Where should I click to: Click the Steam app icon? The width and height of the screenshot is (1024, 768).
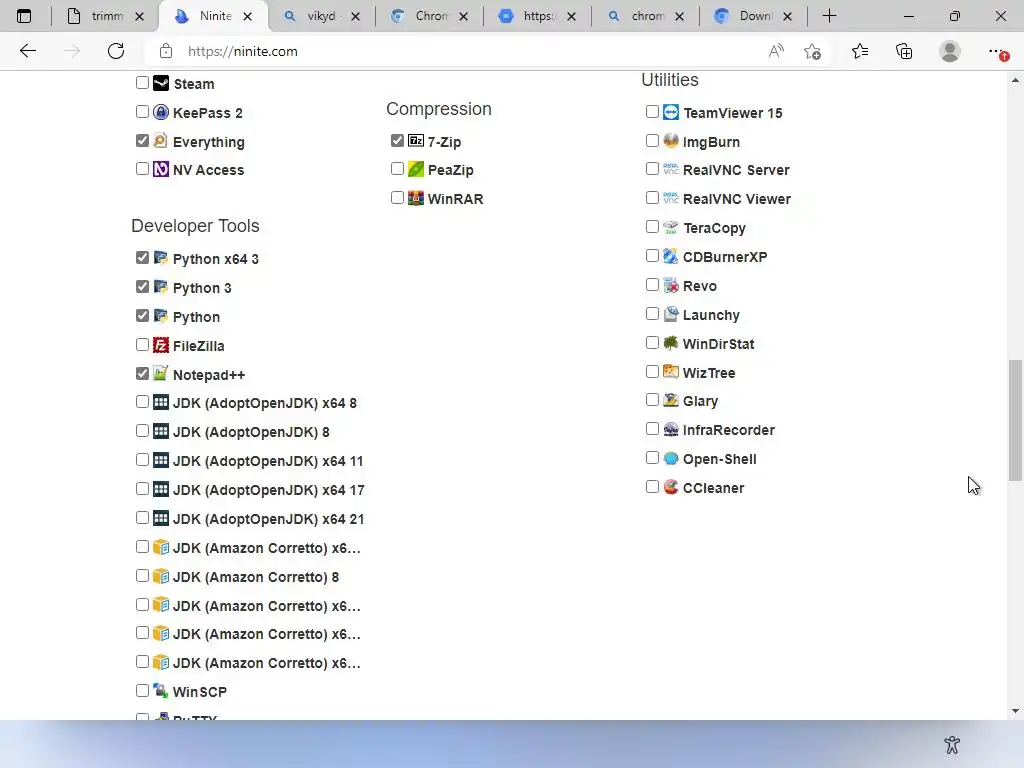pyautogui.click(x=161, y=83)
